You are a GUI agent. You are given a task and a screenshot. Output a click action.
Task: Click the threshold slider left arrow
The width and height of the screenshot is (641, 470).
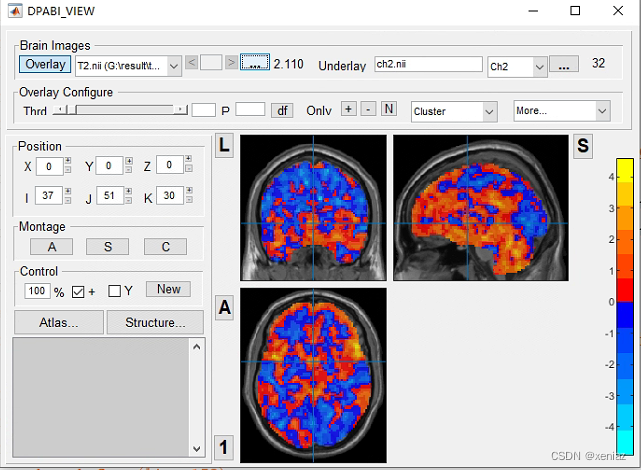click(x=60, y=110)
